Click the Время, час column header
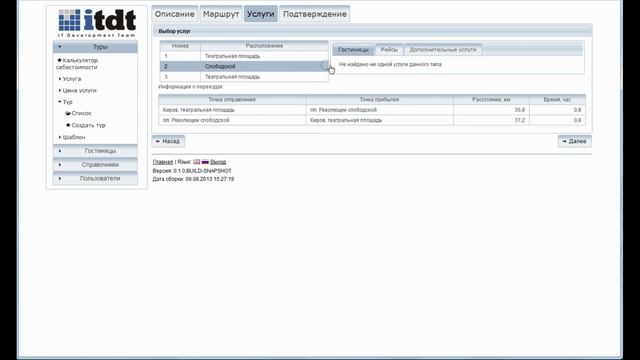The width and height of the screenshot is (640, 360). click(x=558, y=100)
